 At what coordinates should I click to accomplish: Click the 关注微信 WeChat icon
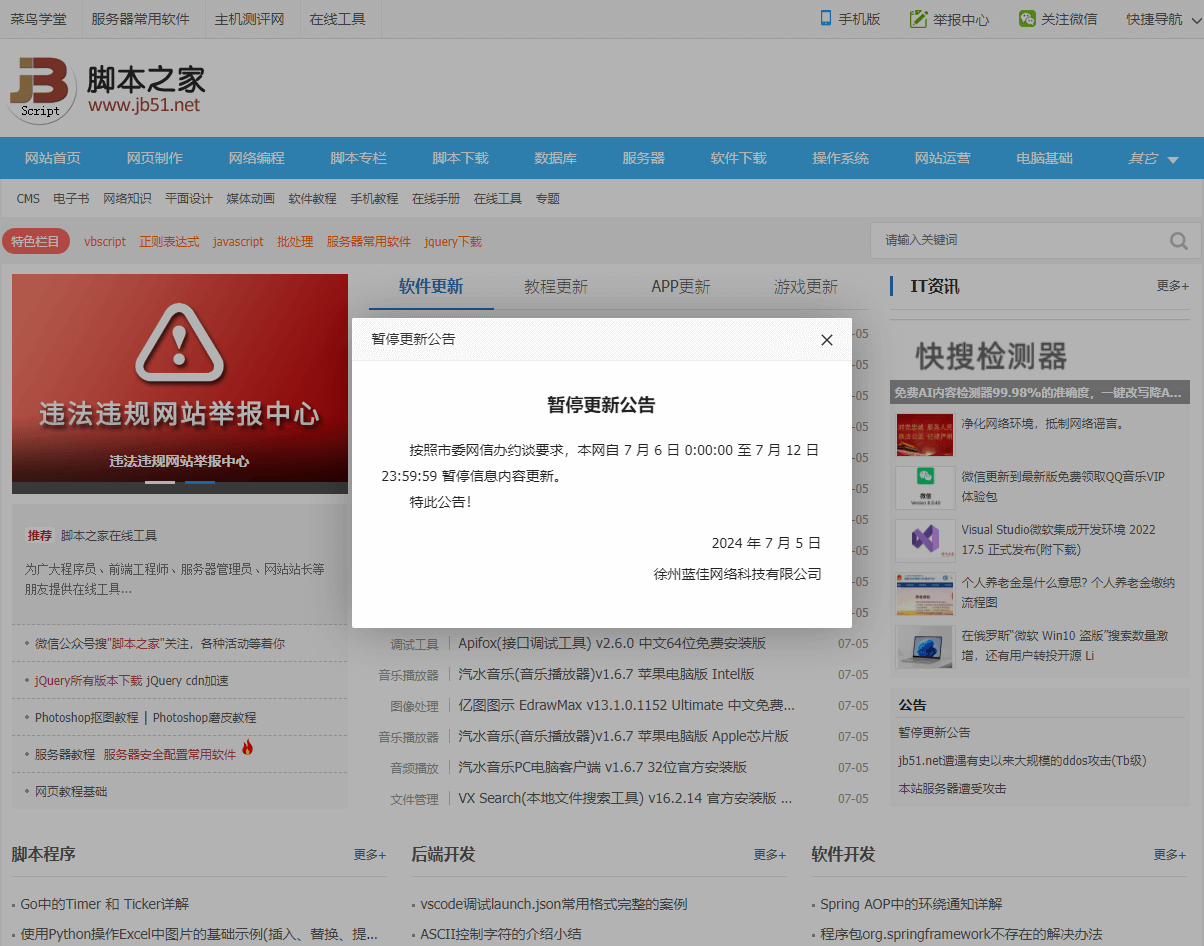pos(1027,18)
